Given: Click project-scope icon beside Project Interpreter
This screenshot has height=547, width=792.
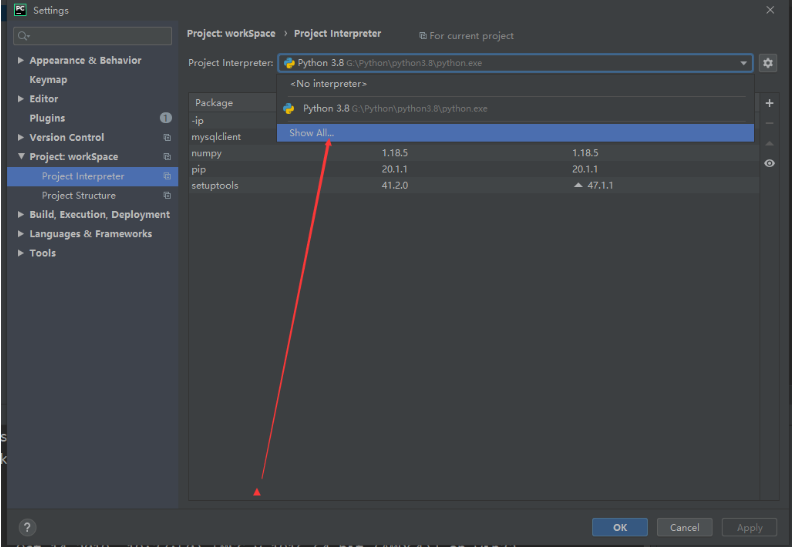Looking at the screenshot, I should click(167, 176).
